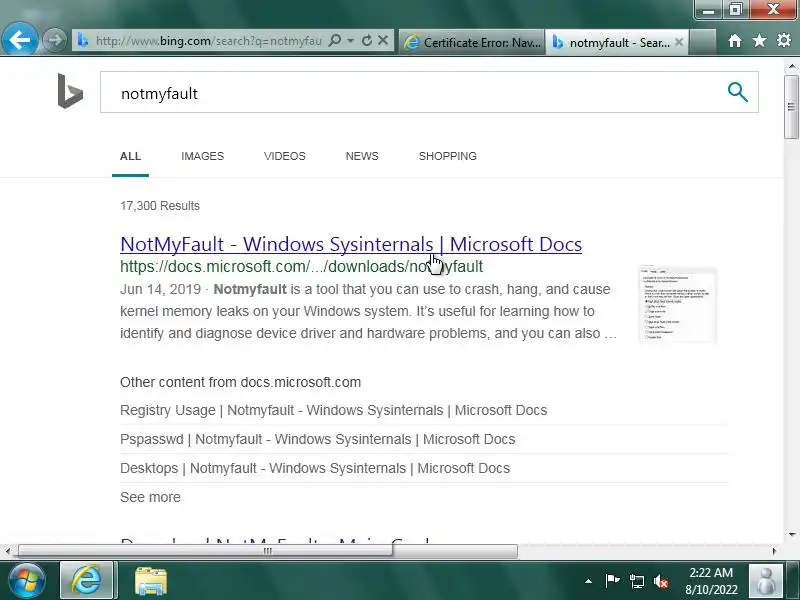Click the vertical scrollbar thumb
The height and width of the screenshot is (600, 800).
[x=792, y=107]
